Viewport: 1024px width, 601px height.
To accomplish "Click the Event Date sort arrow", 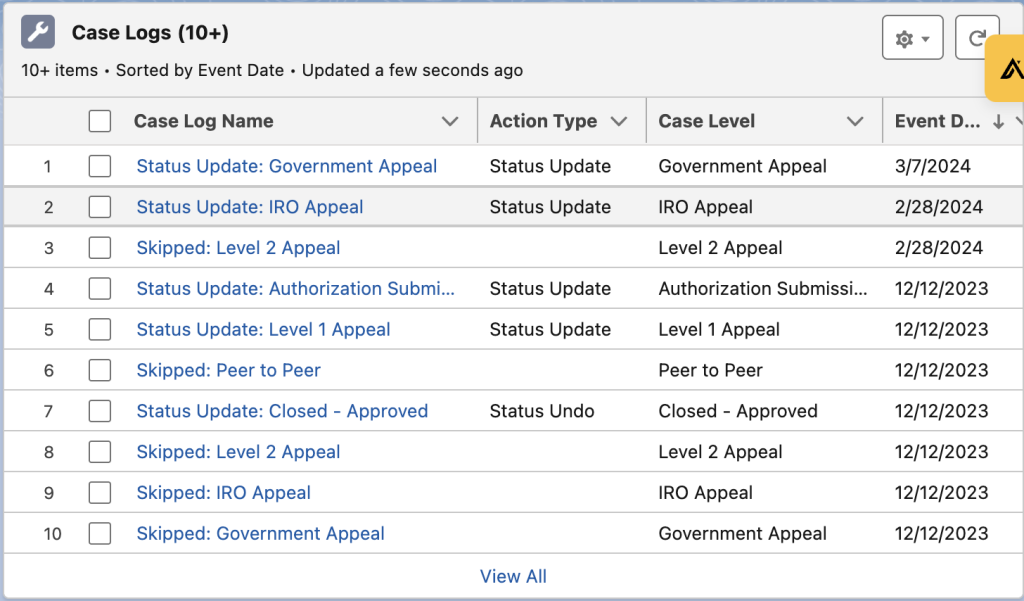I will pos(998,122).
